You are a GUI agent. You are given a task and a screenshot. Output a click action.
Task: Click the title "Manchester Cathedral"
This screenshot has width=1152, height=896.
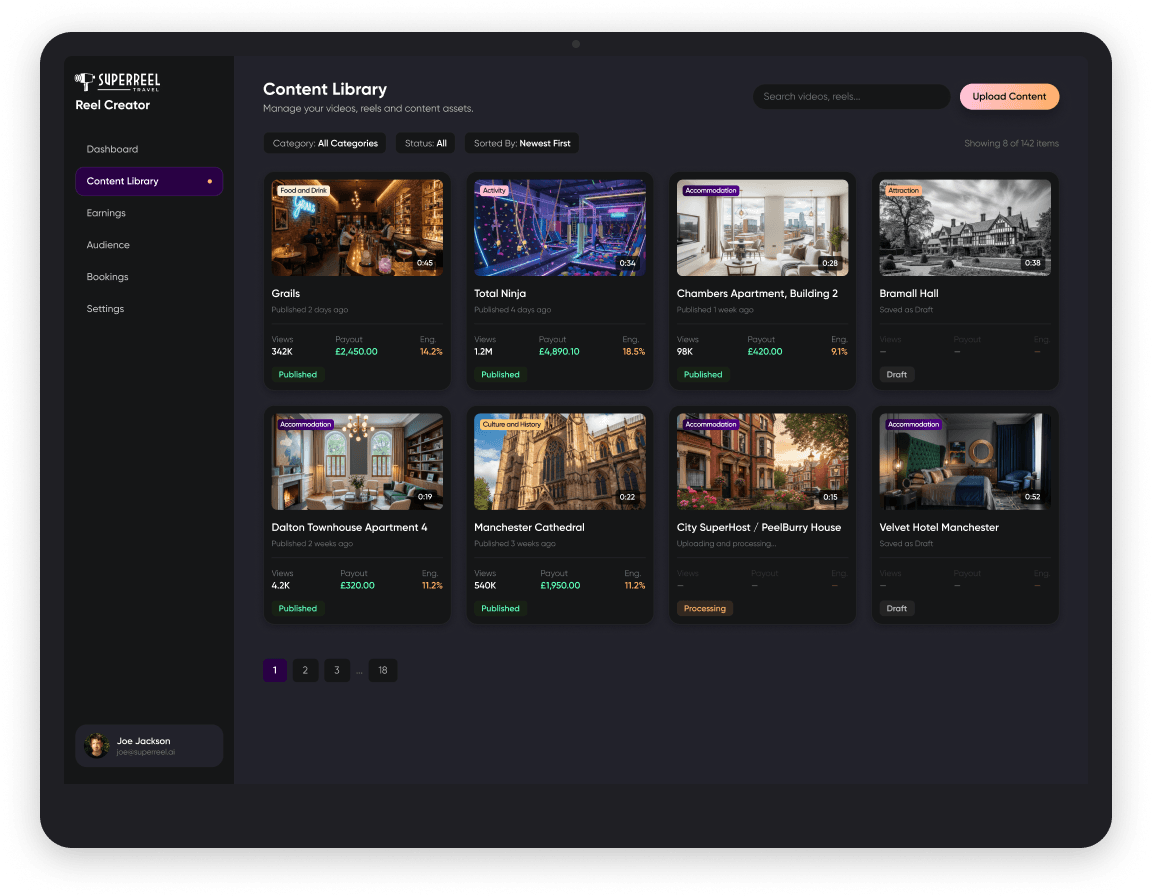coord(529,527)
